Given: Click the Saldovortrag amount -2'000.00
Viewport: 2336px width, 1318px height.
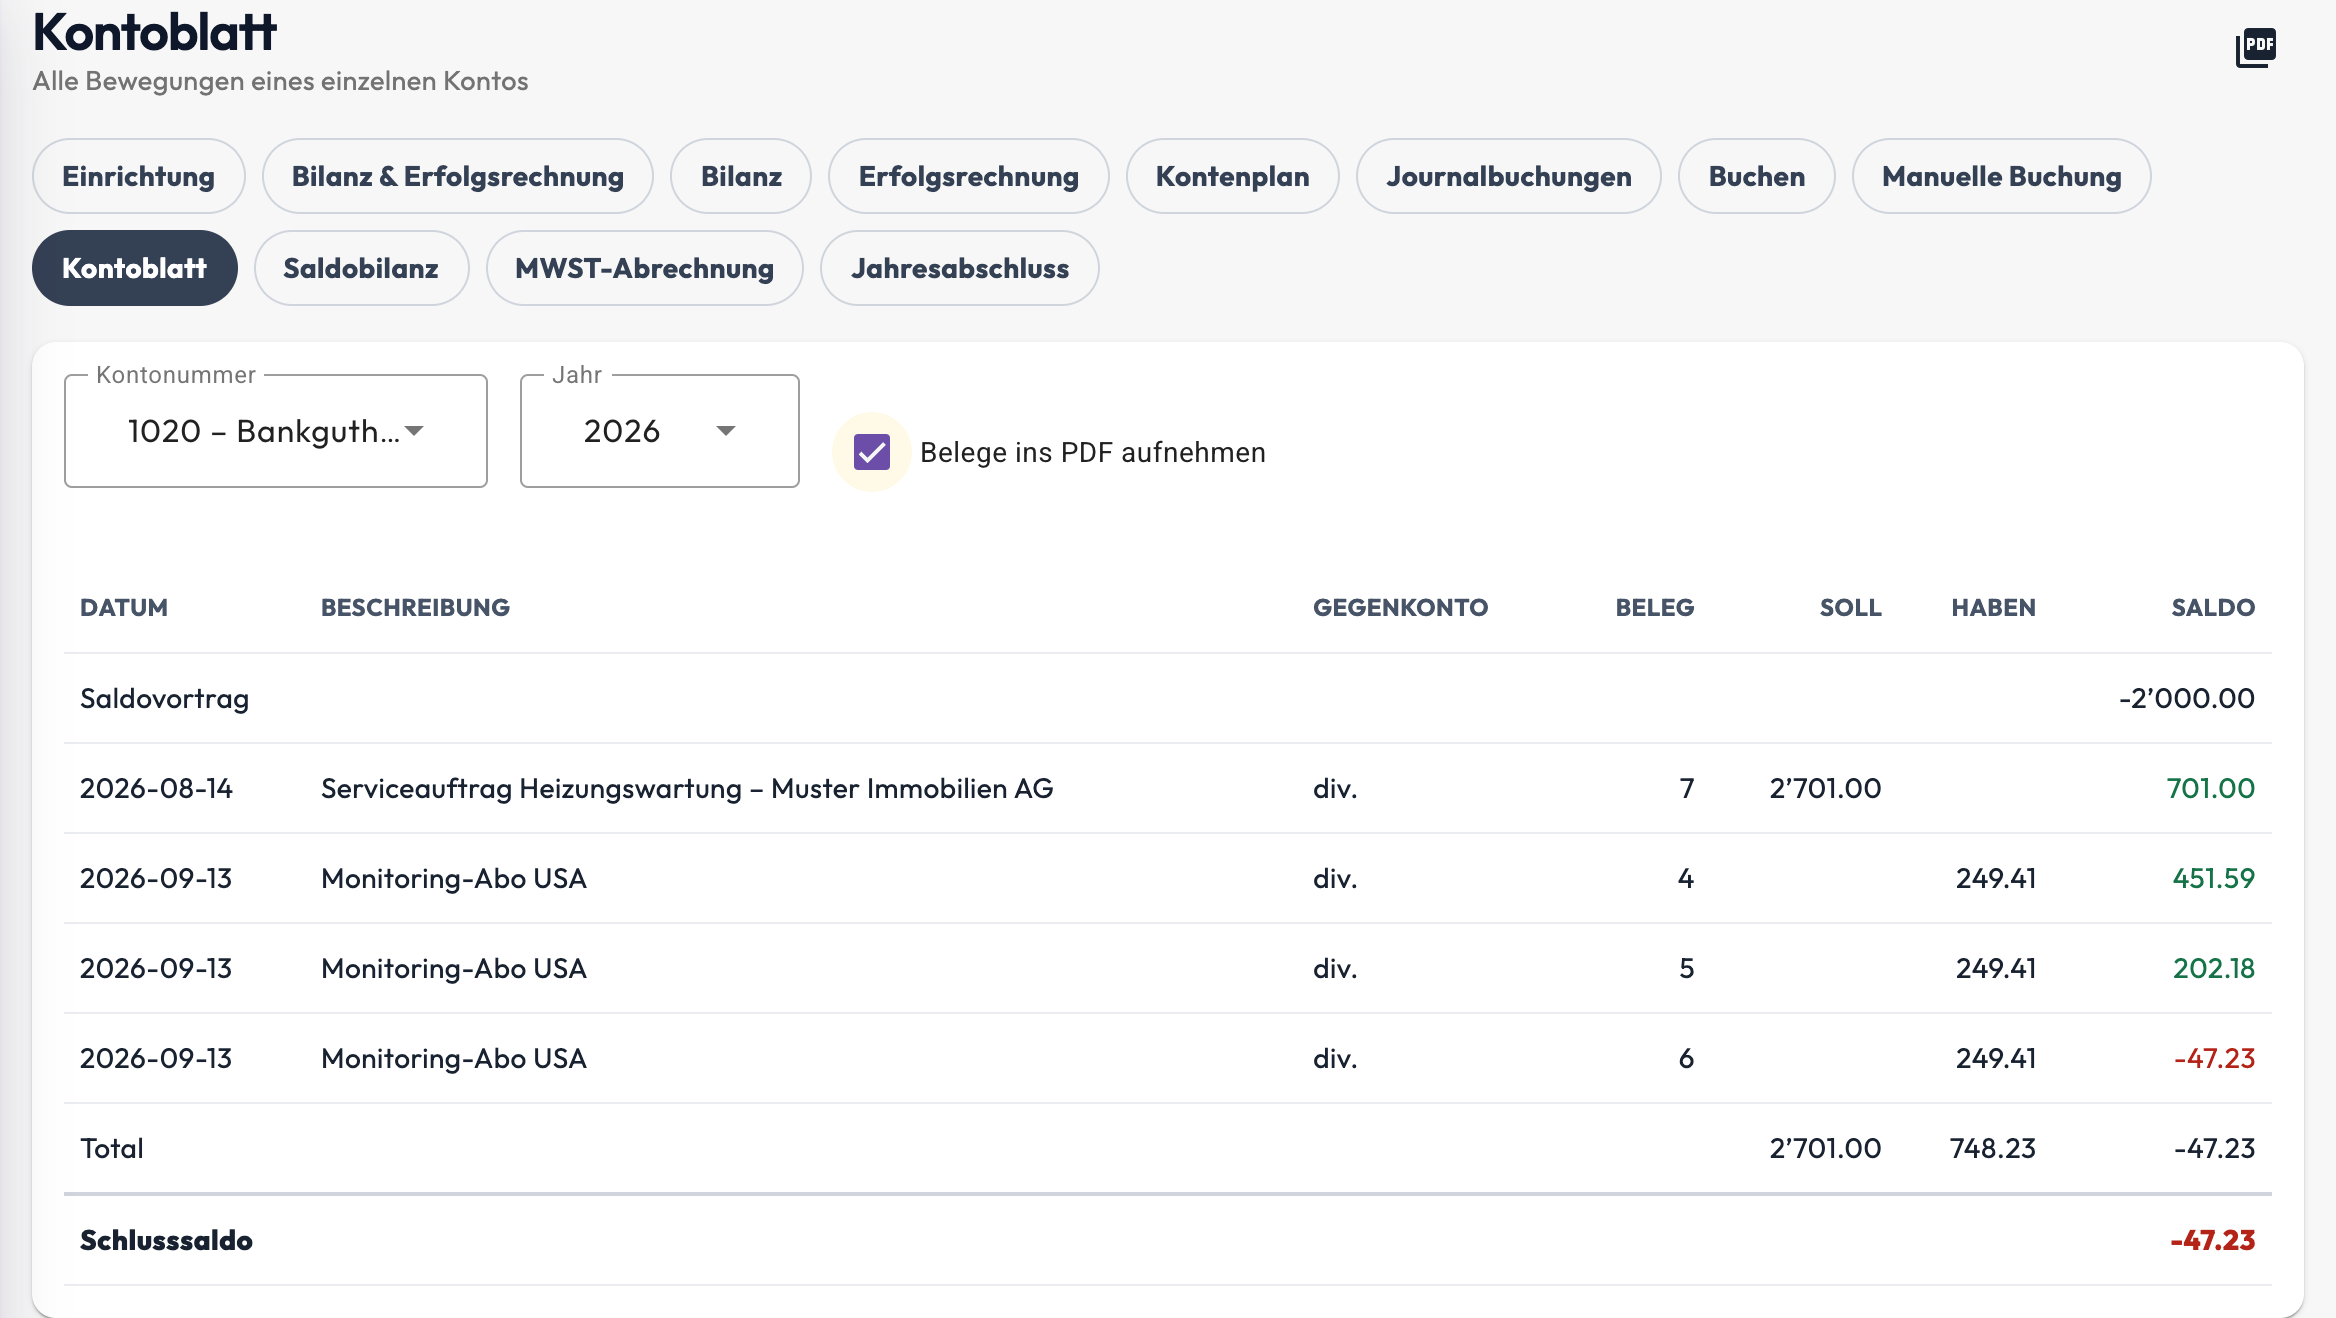Looking at the screenshot, I should point(2187,698).
